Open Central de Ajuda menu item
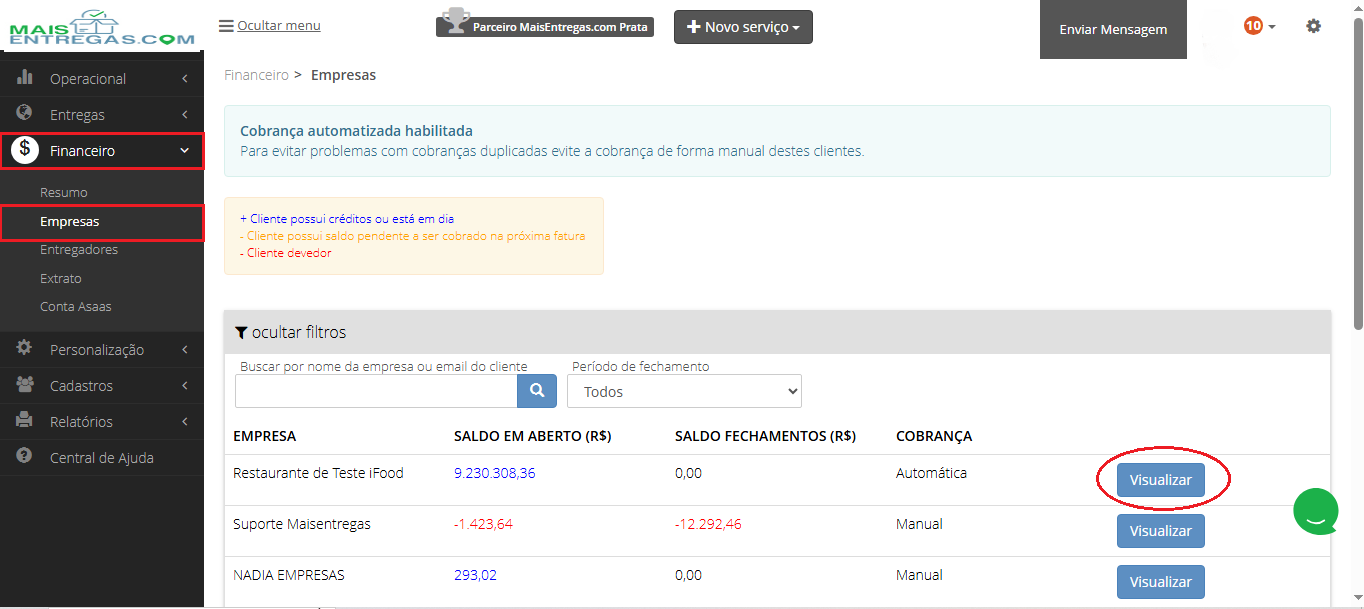This screenshot has height=609, width=1364. 102,458
